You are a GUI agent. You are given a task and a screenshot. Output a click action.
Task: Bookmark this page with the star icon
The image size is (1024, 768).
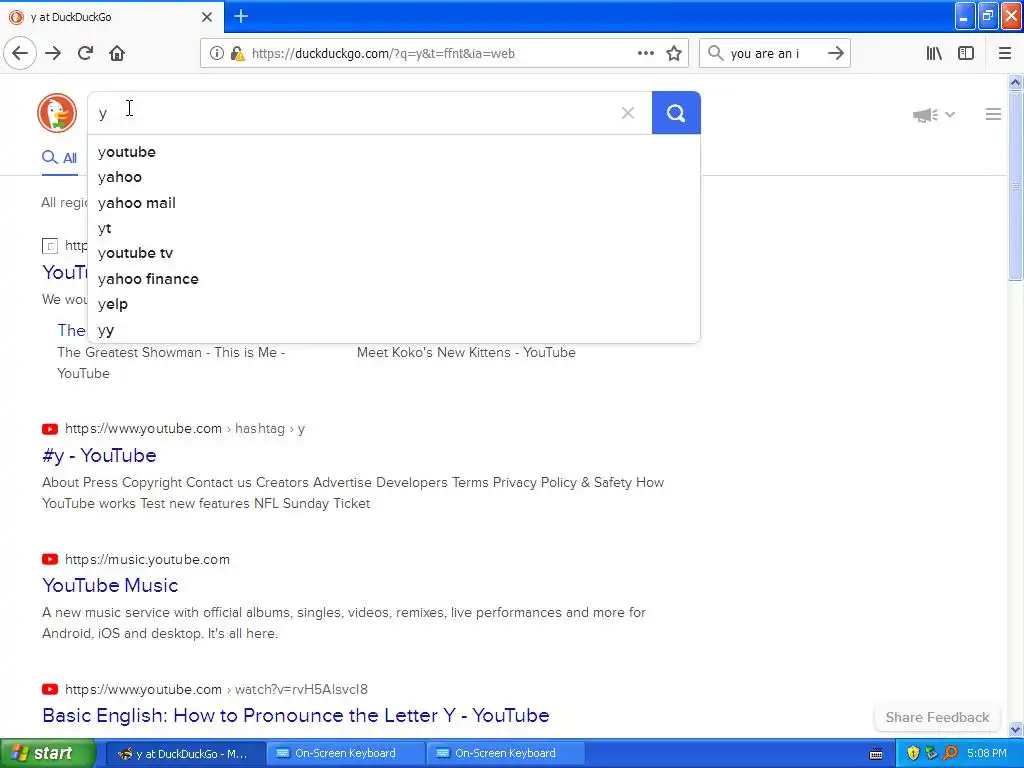point(674,53)
